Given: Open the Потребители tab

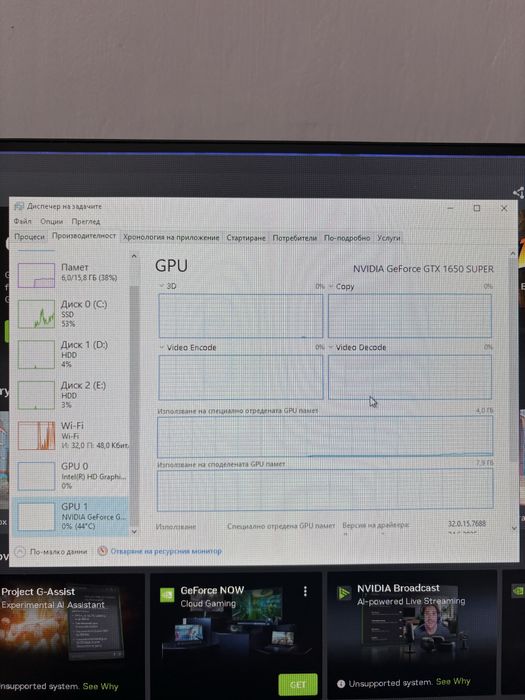Looking at the screenshot, I should (x=295, y=238).
